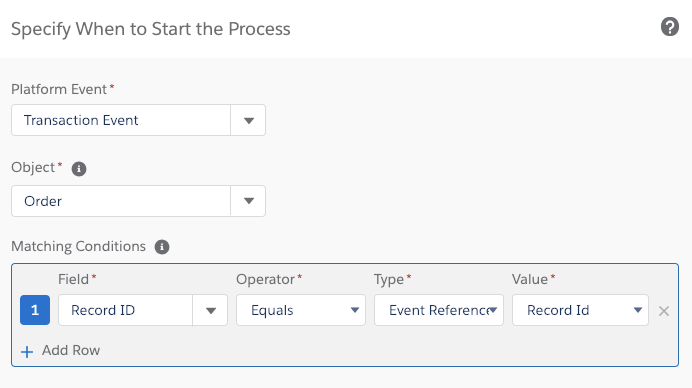Click the plus icon beside Add Row

(x=27, y=351)
